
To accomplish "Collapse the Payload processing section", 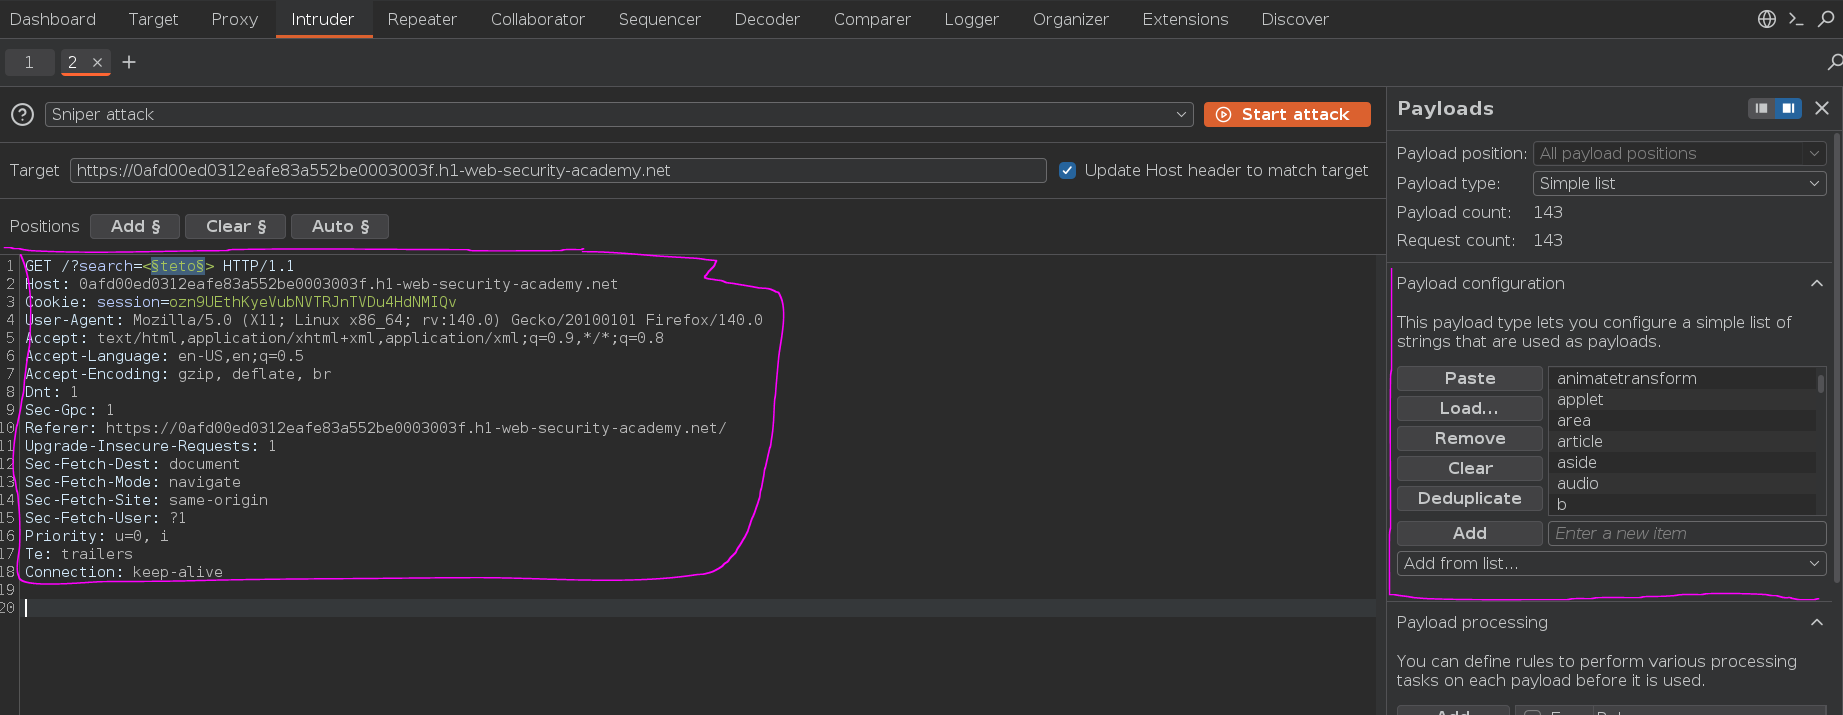I will [1816, 622].
